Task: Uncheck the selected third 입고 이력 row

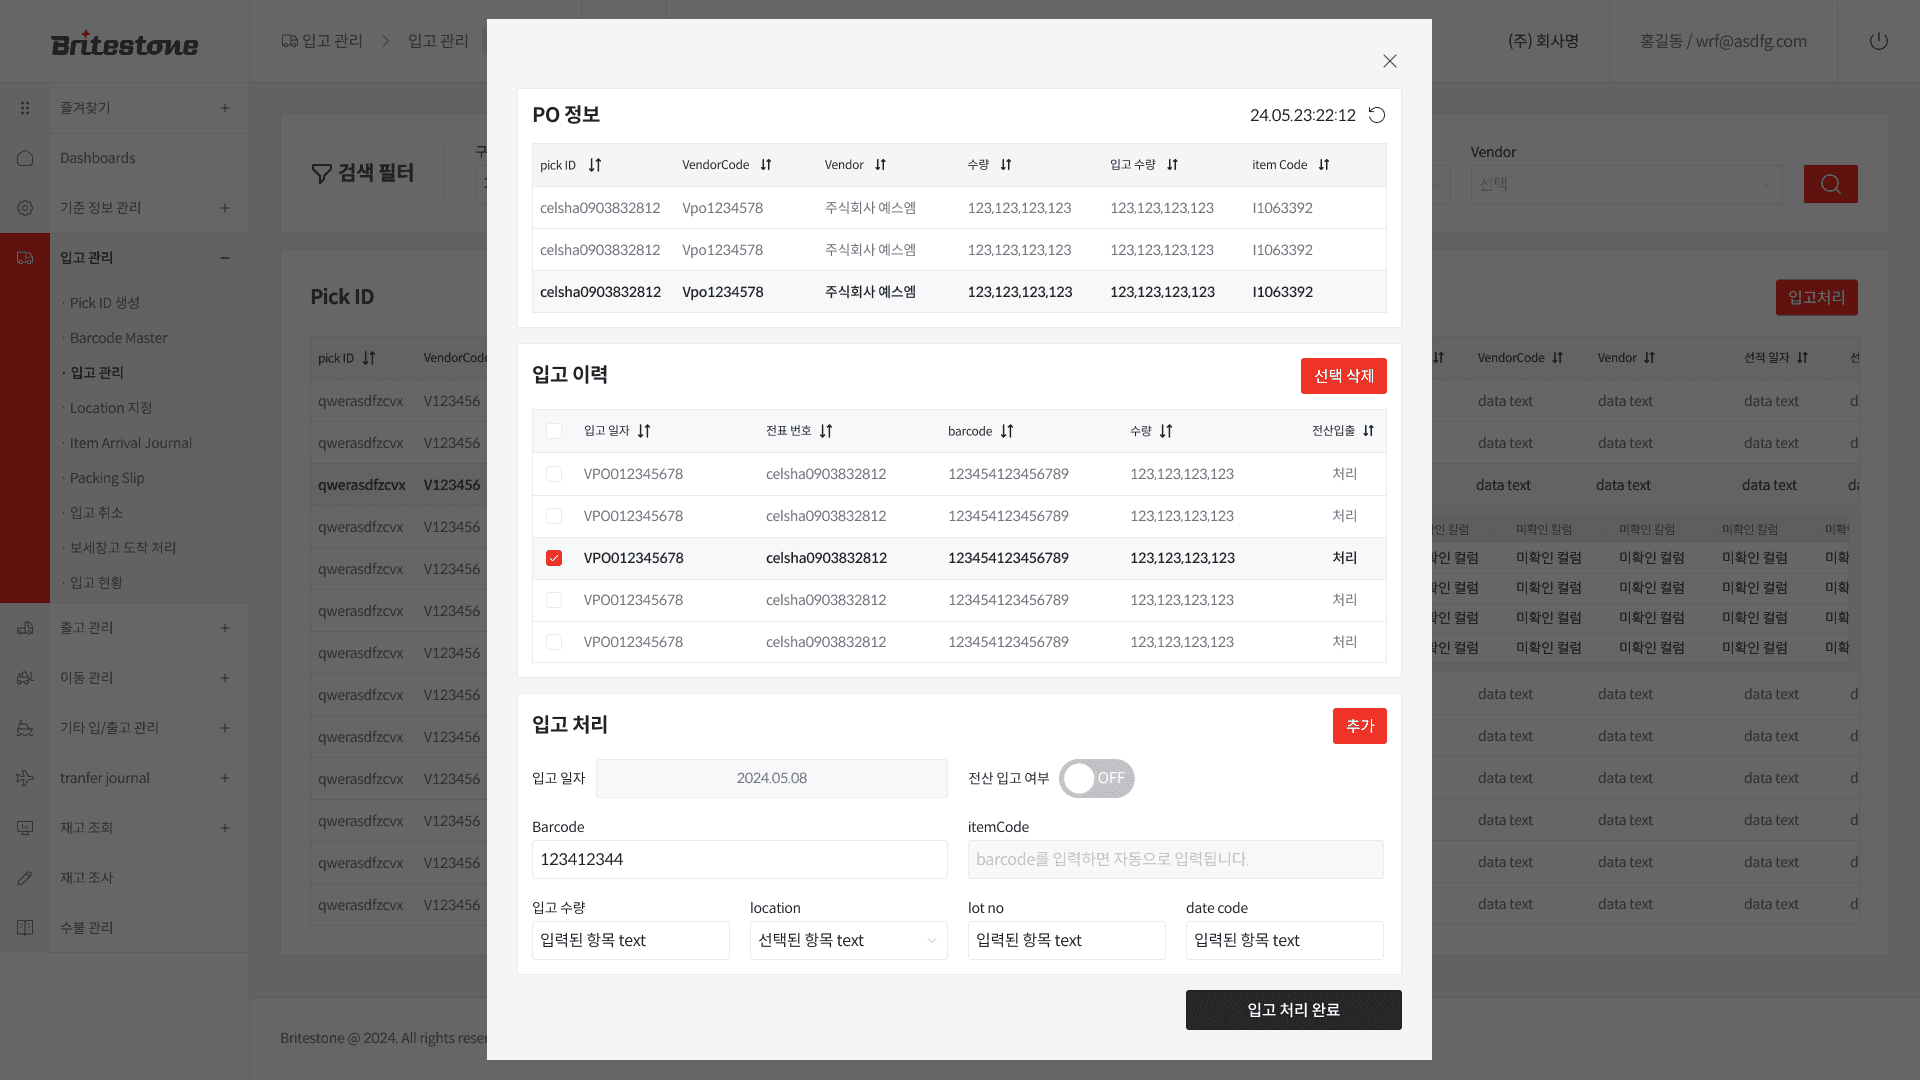Action: pos(554,558)
